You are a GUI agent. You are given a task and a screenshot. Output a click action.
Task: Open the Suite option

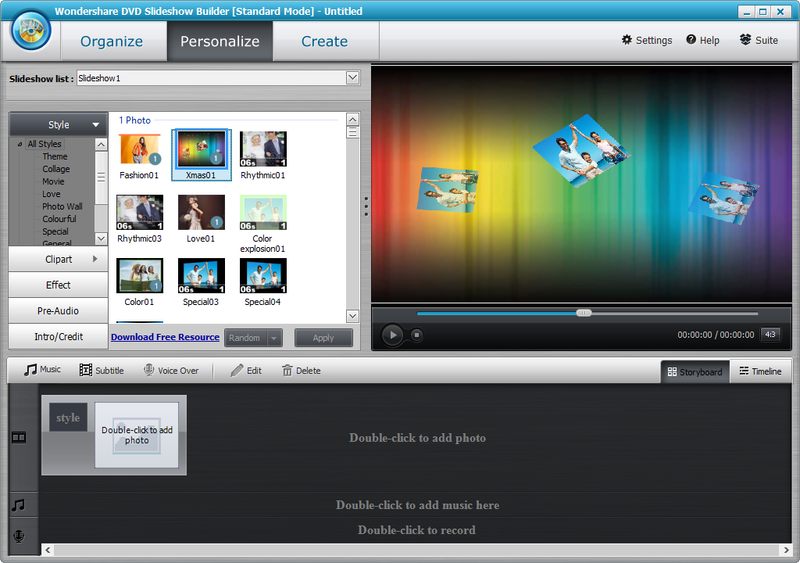click(x=759, y=40)
